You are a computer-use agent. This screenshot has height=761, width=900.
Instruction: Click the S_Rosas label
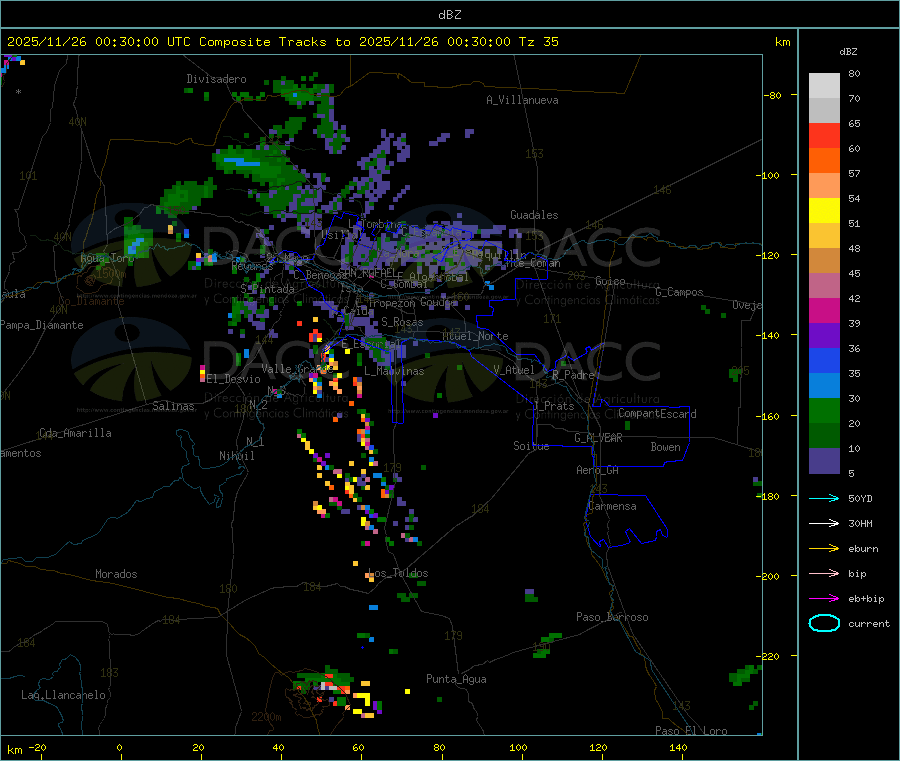point(402,322)
